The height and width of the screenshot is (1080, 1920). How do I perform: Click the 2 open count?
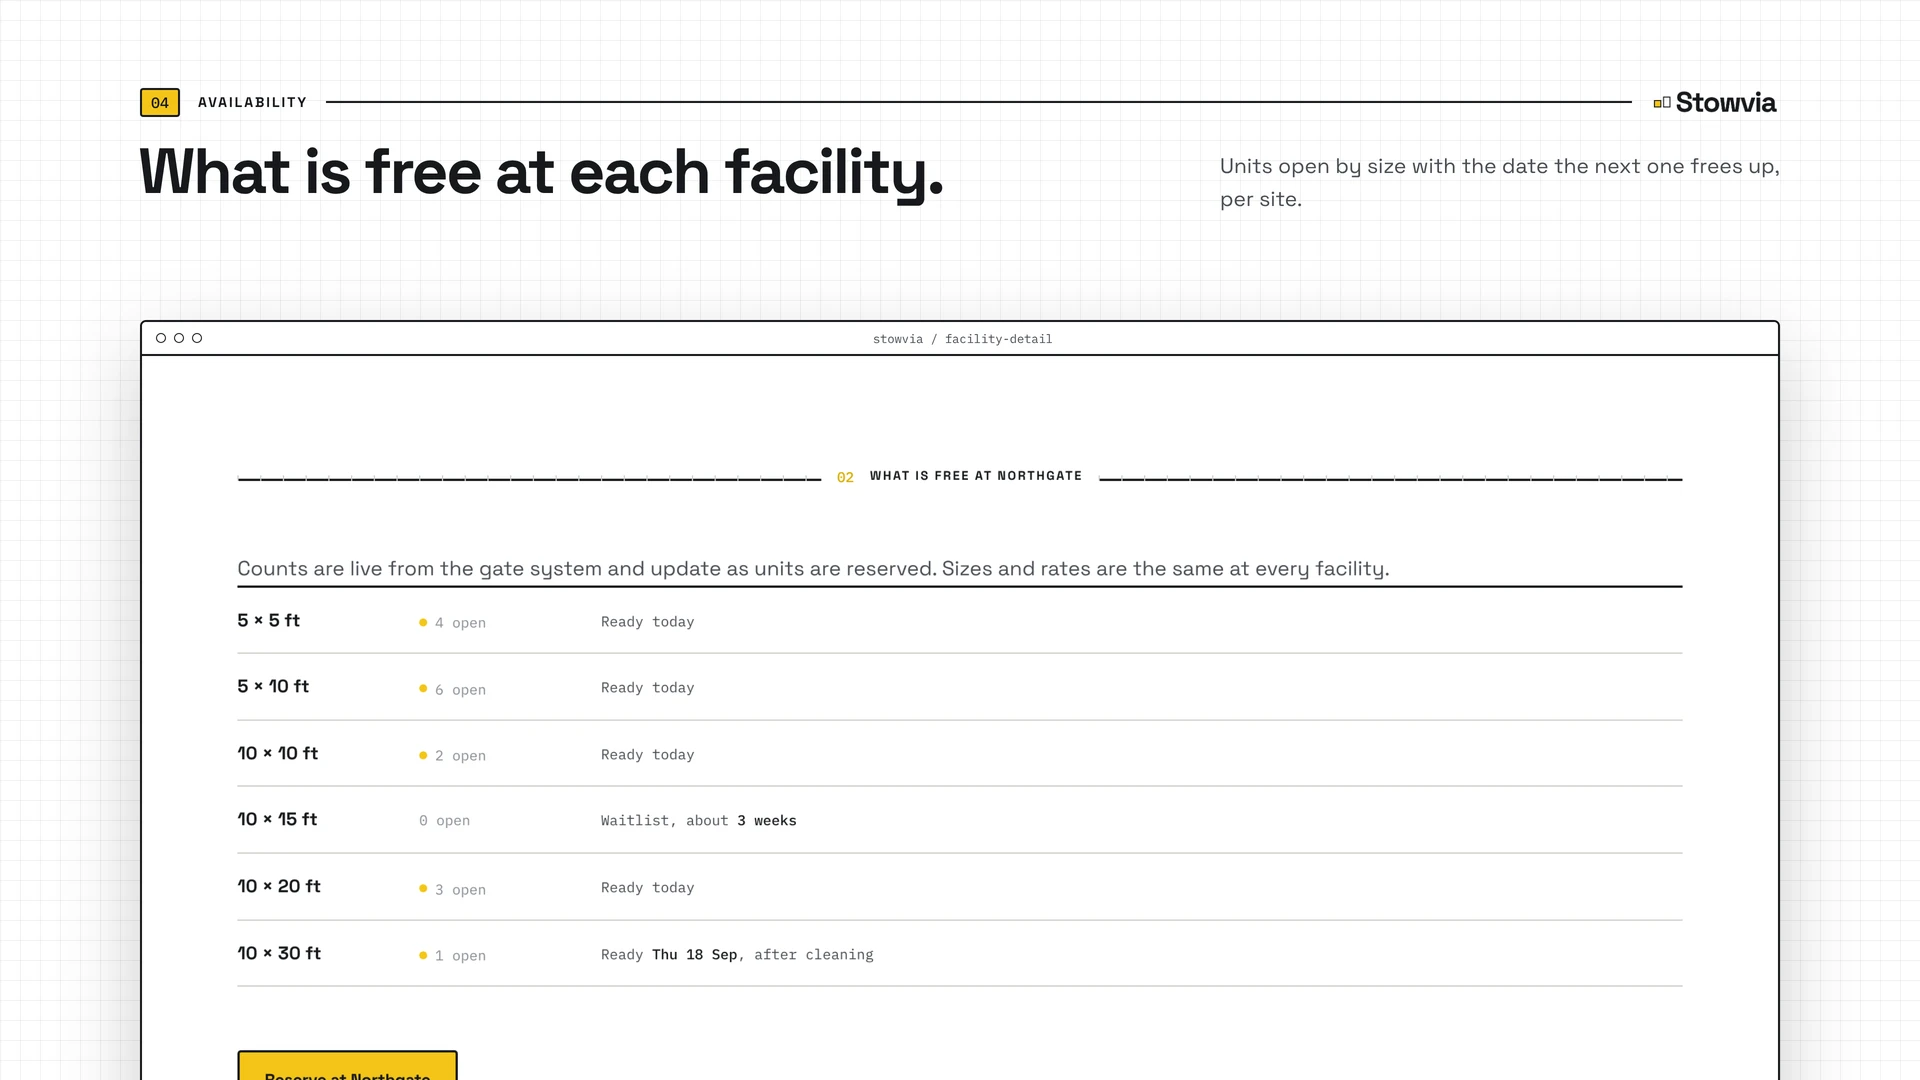(460, 756)
